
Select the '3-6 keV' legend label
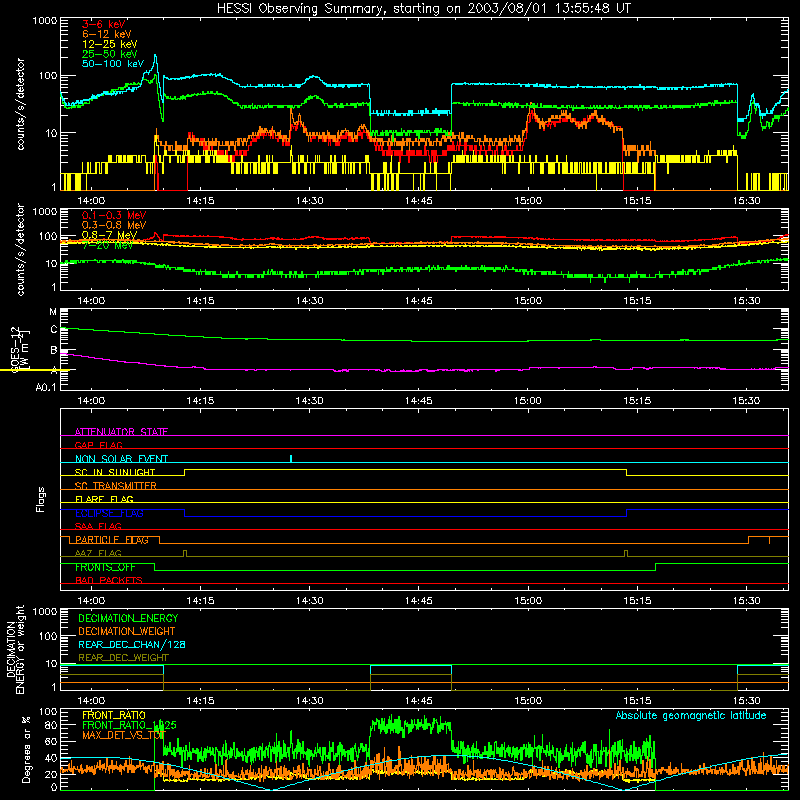pos(103,24)
